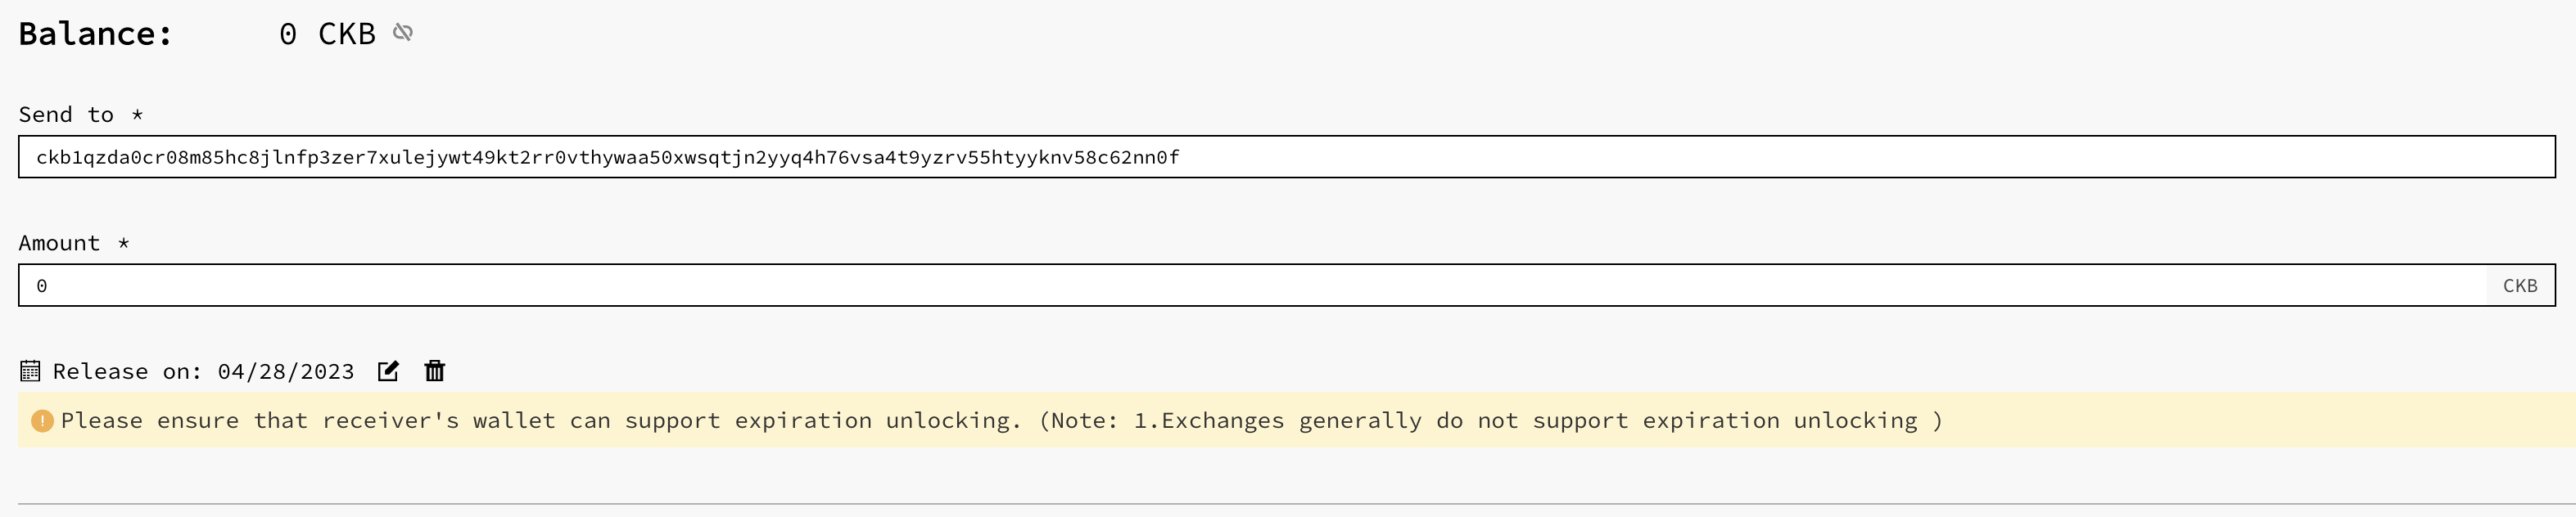Click the calendar icon before Release on

30,371
